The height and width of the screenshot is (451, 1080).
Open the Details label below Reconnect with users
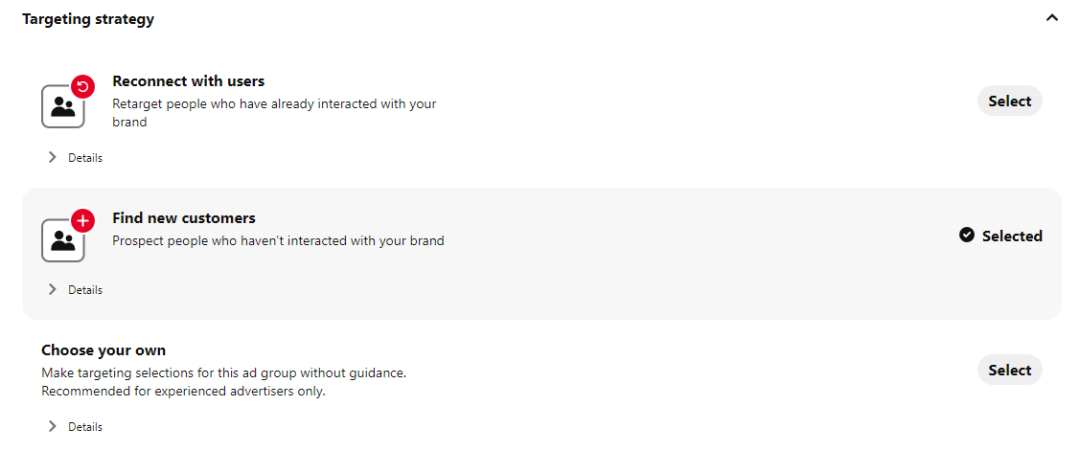[x=85, y=158]
